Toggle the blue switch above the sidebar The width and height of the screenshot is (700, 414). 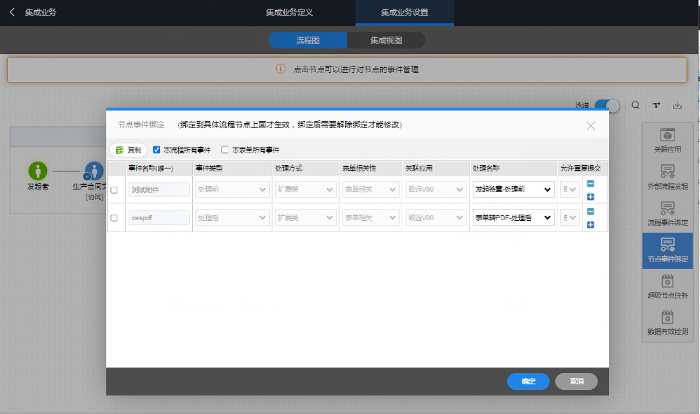(x=606, y=105)
